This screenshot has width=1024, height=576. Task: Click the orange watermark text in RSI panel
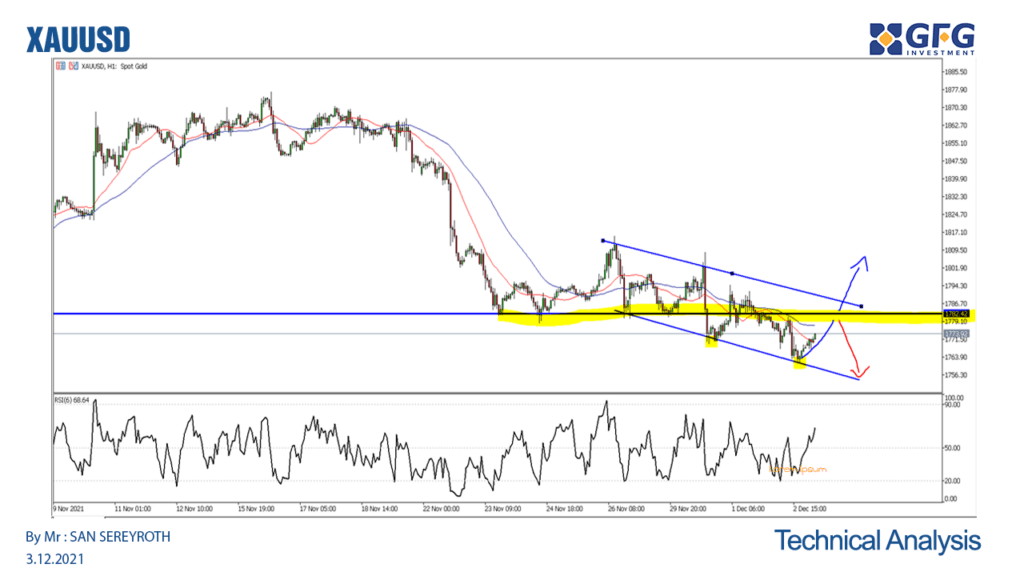(x=800, y=467)
